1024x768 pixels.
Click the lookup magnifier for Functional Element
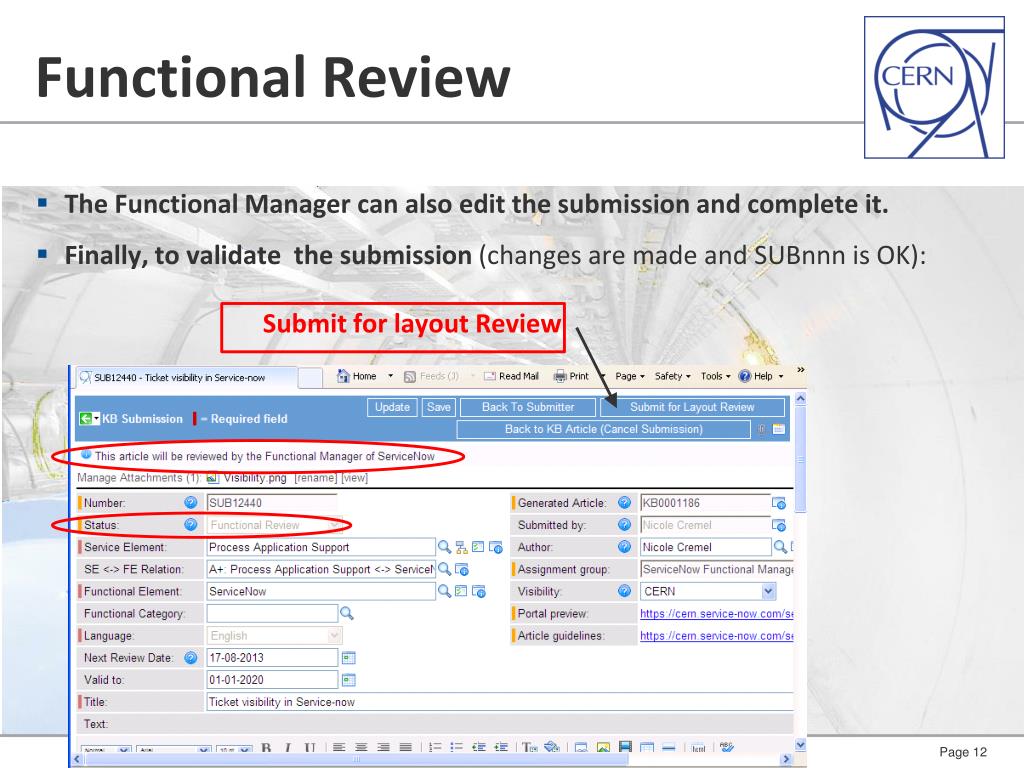(444, 591)
